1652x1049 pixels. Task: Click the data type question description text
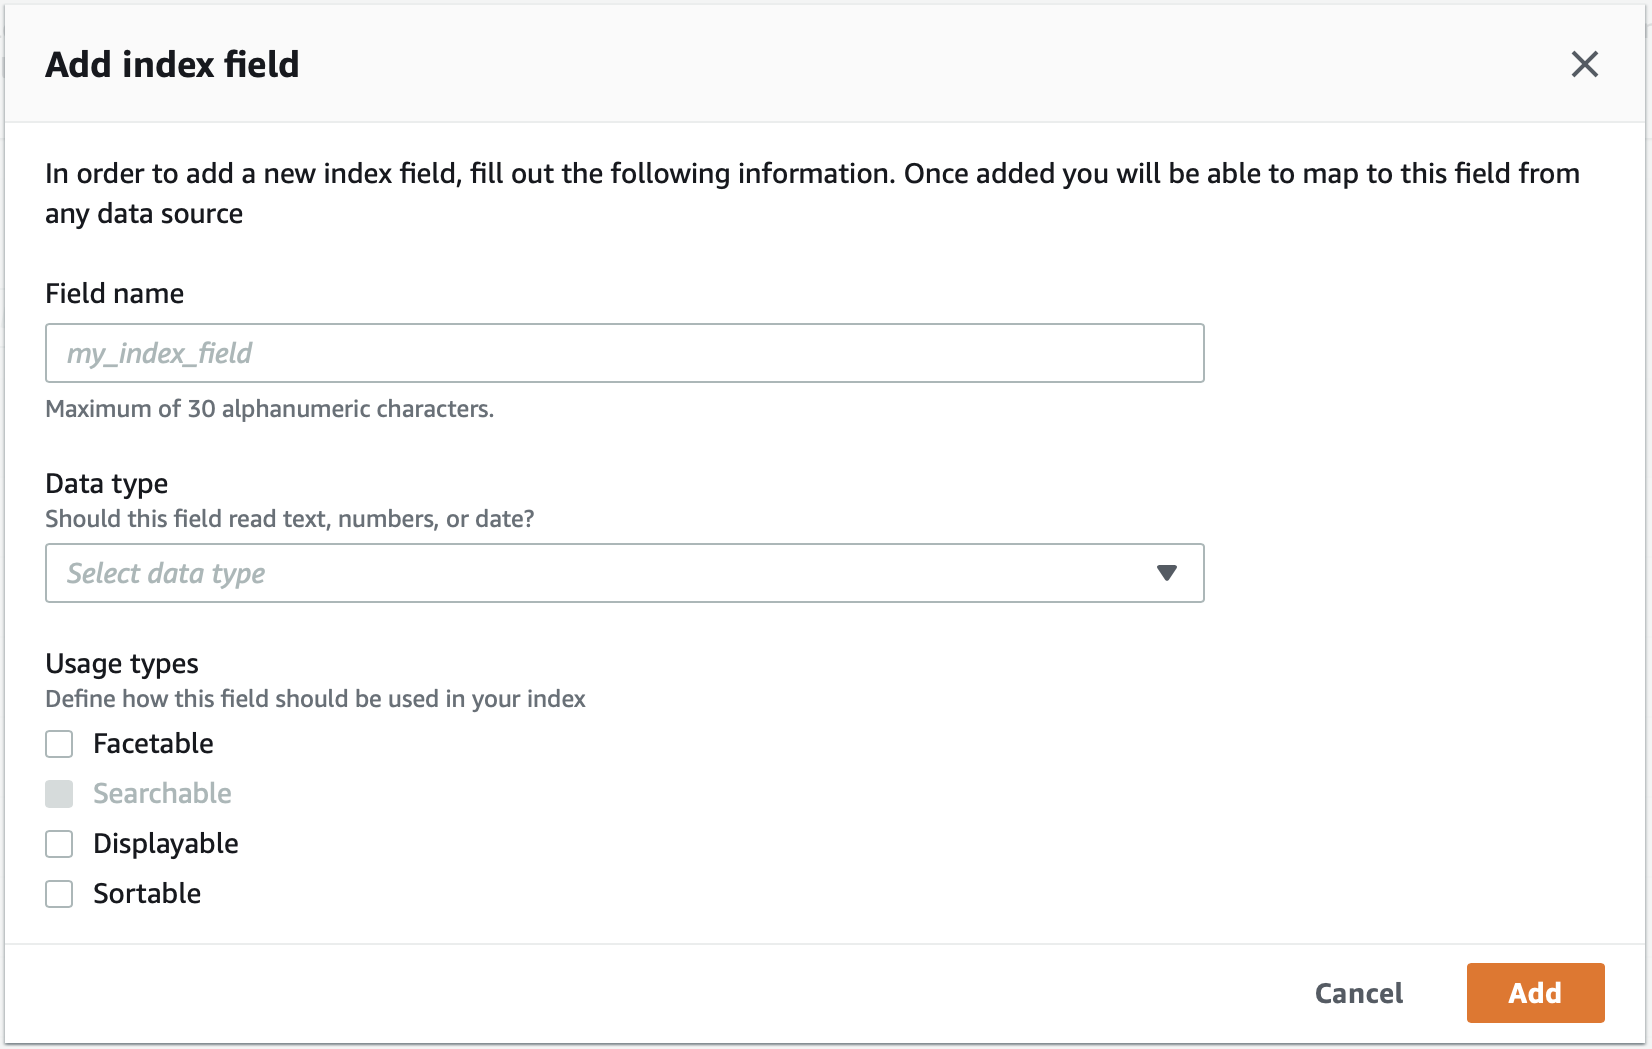290,519
